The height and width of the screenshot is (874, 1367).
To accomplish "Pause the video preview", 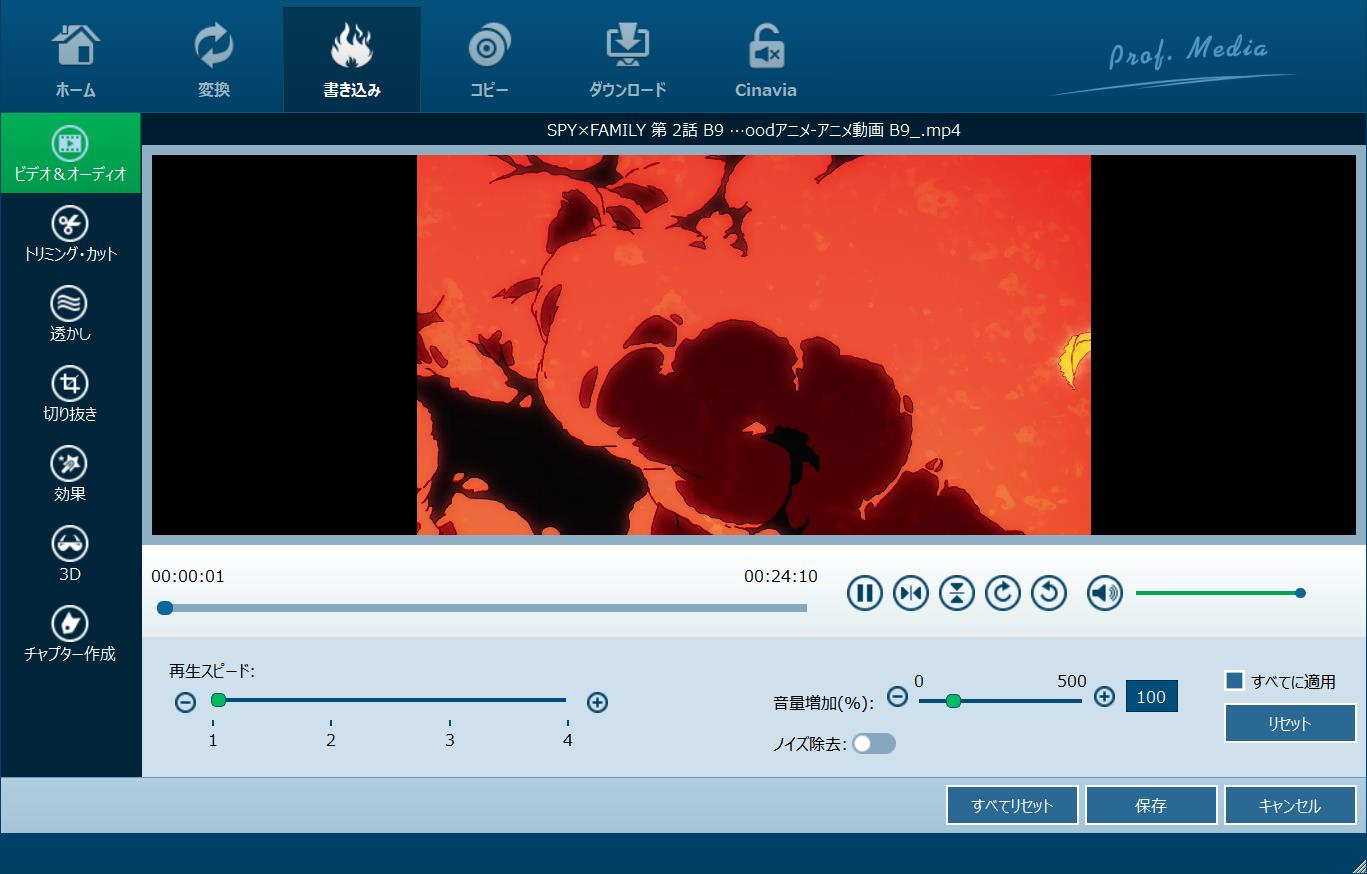I will 865,593.
